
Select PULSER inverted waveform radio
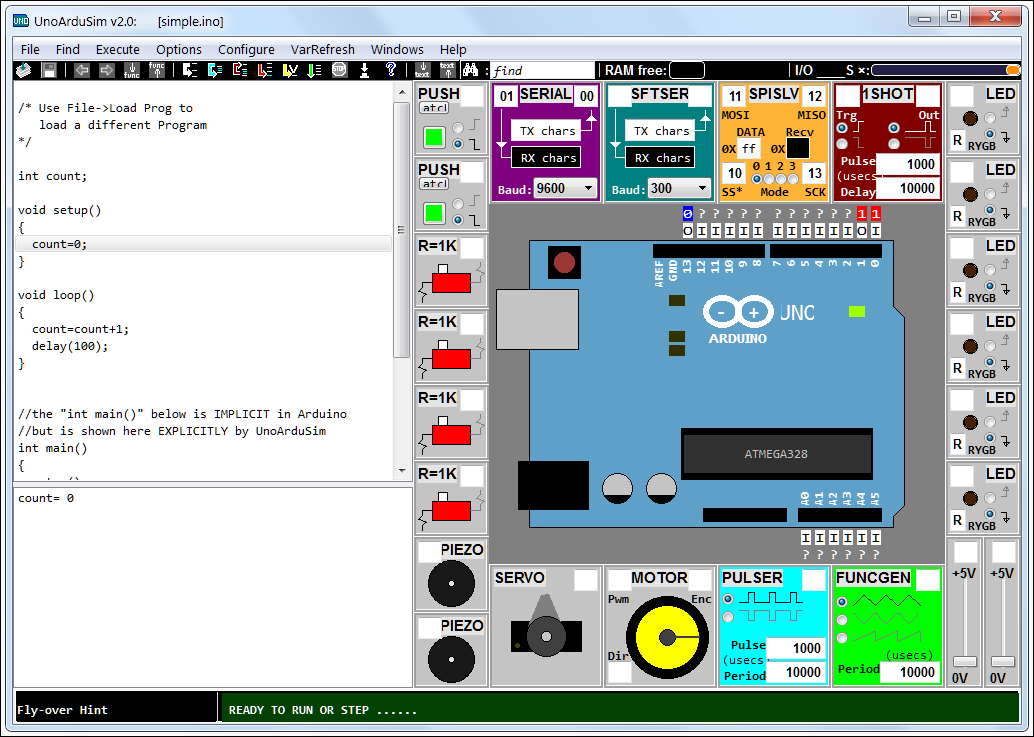tap(728, 616)
